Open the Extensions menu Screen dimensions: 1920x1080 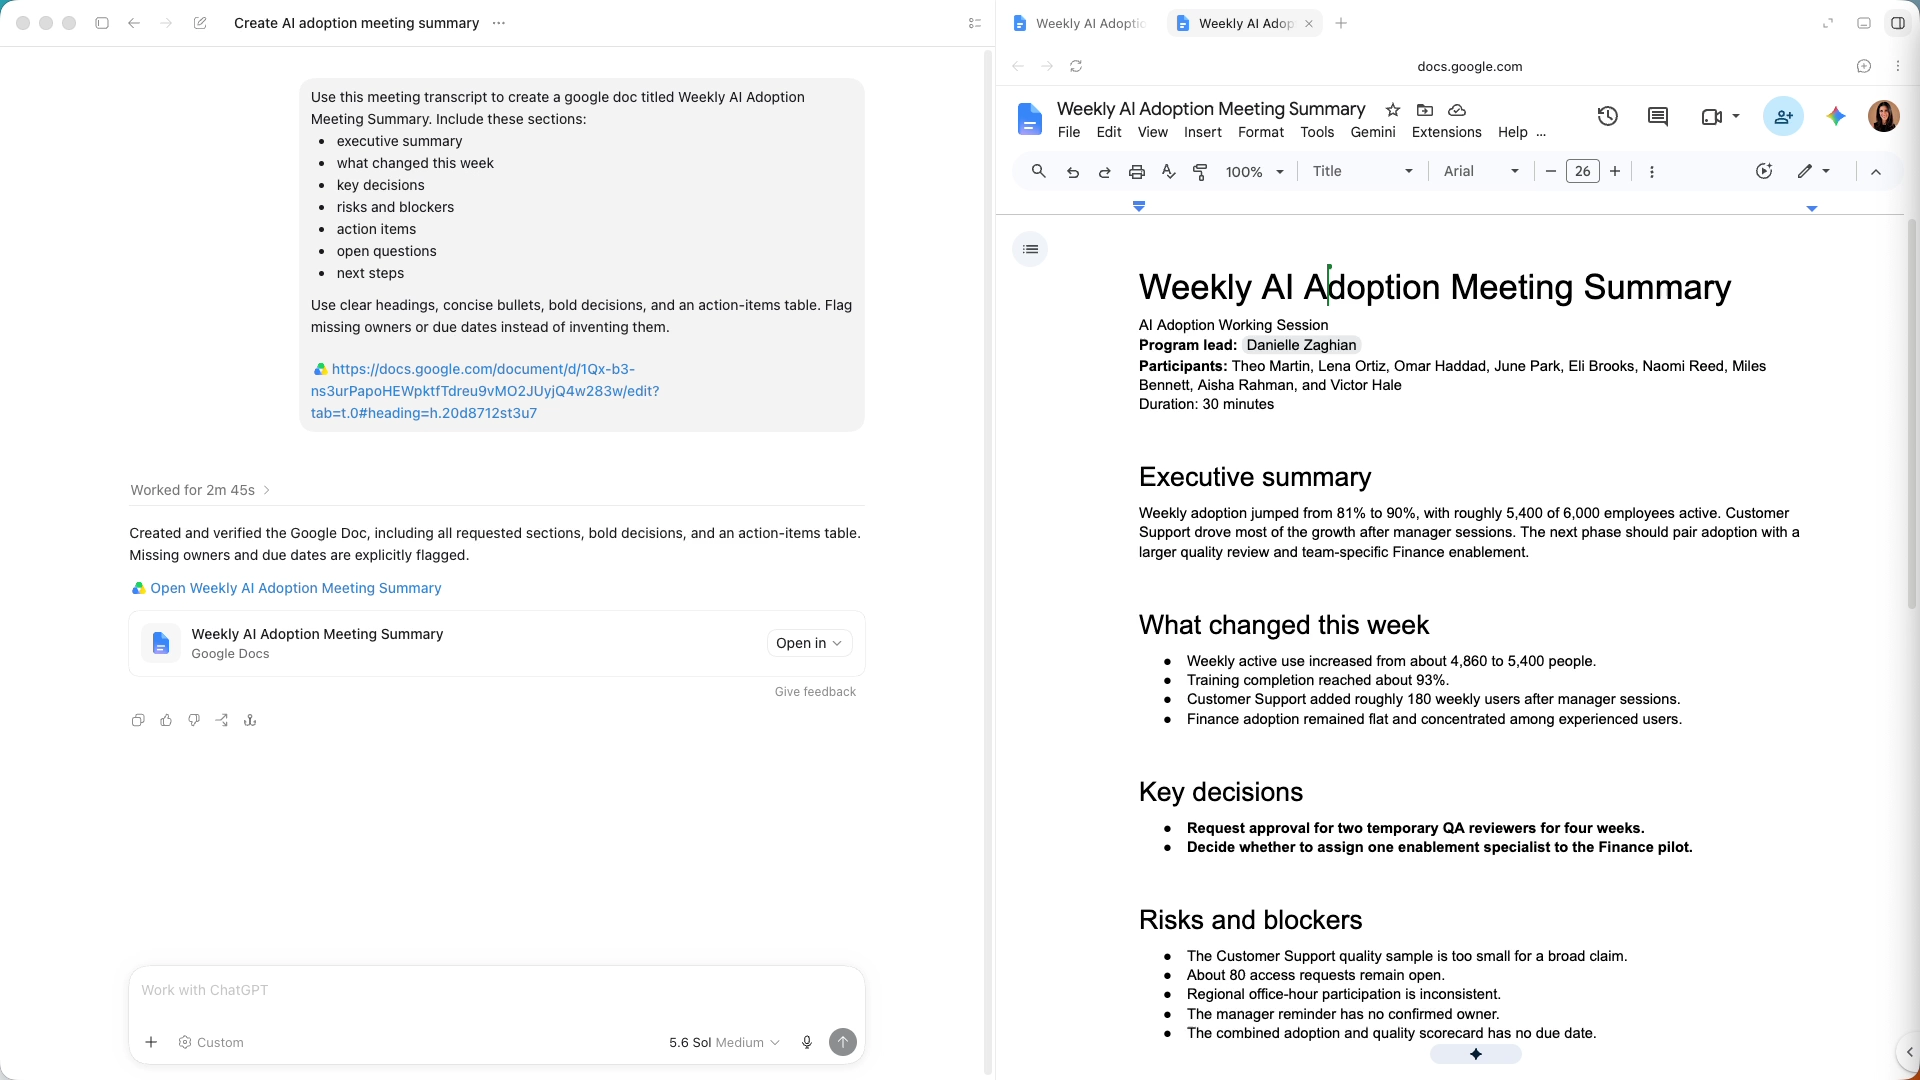coord(1447,132)
